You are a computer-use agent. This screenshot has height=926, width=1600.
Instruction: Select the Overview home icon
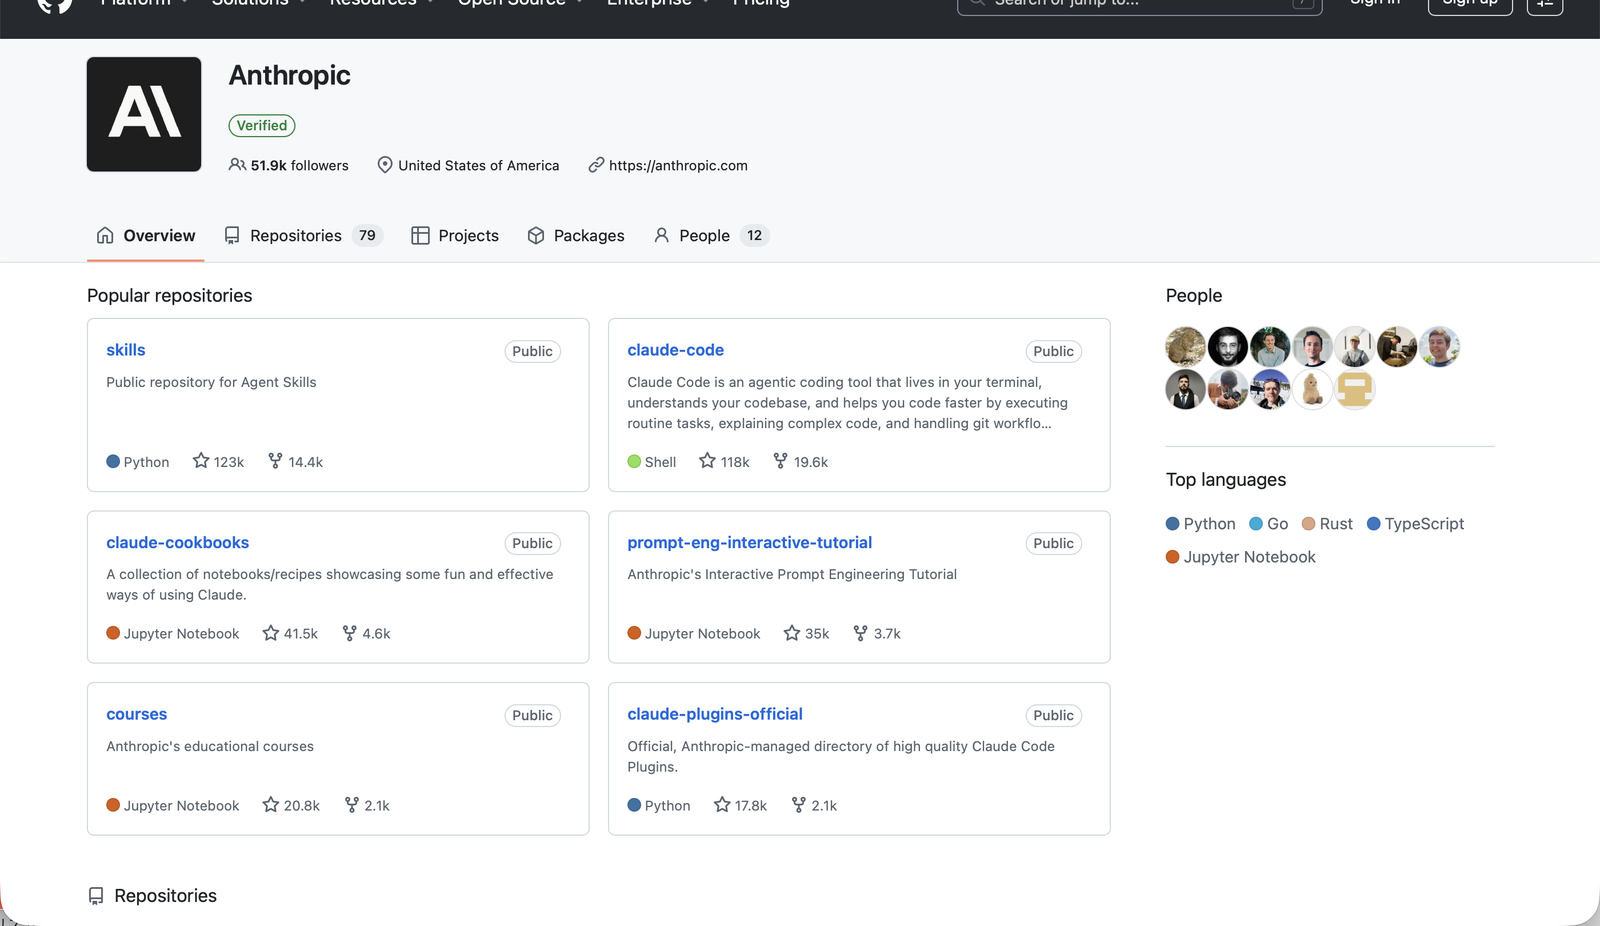click(x=104, y=235)
